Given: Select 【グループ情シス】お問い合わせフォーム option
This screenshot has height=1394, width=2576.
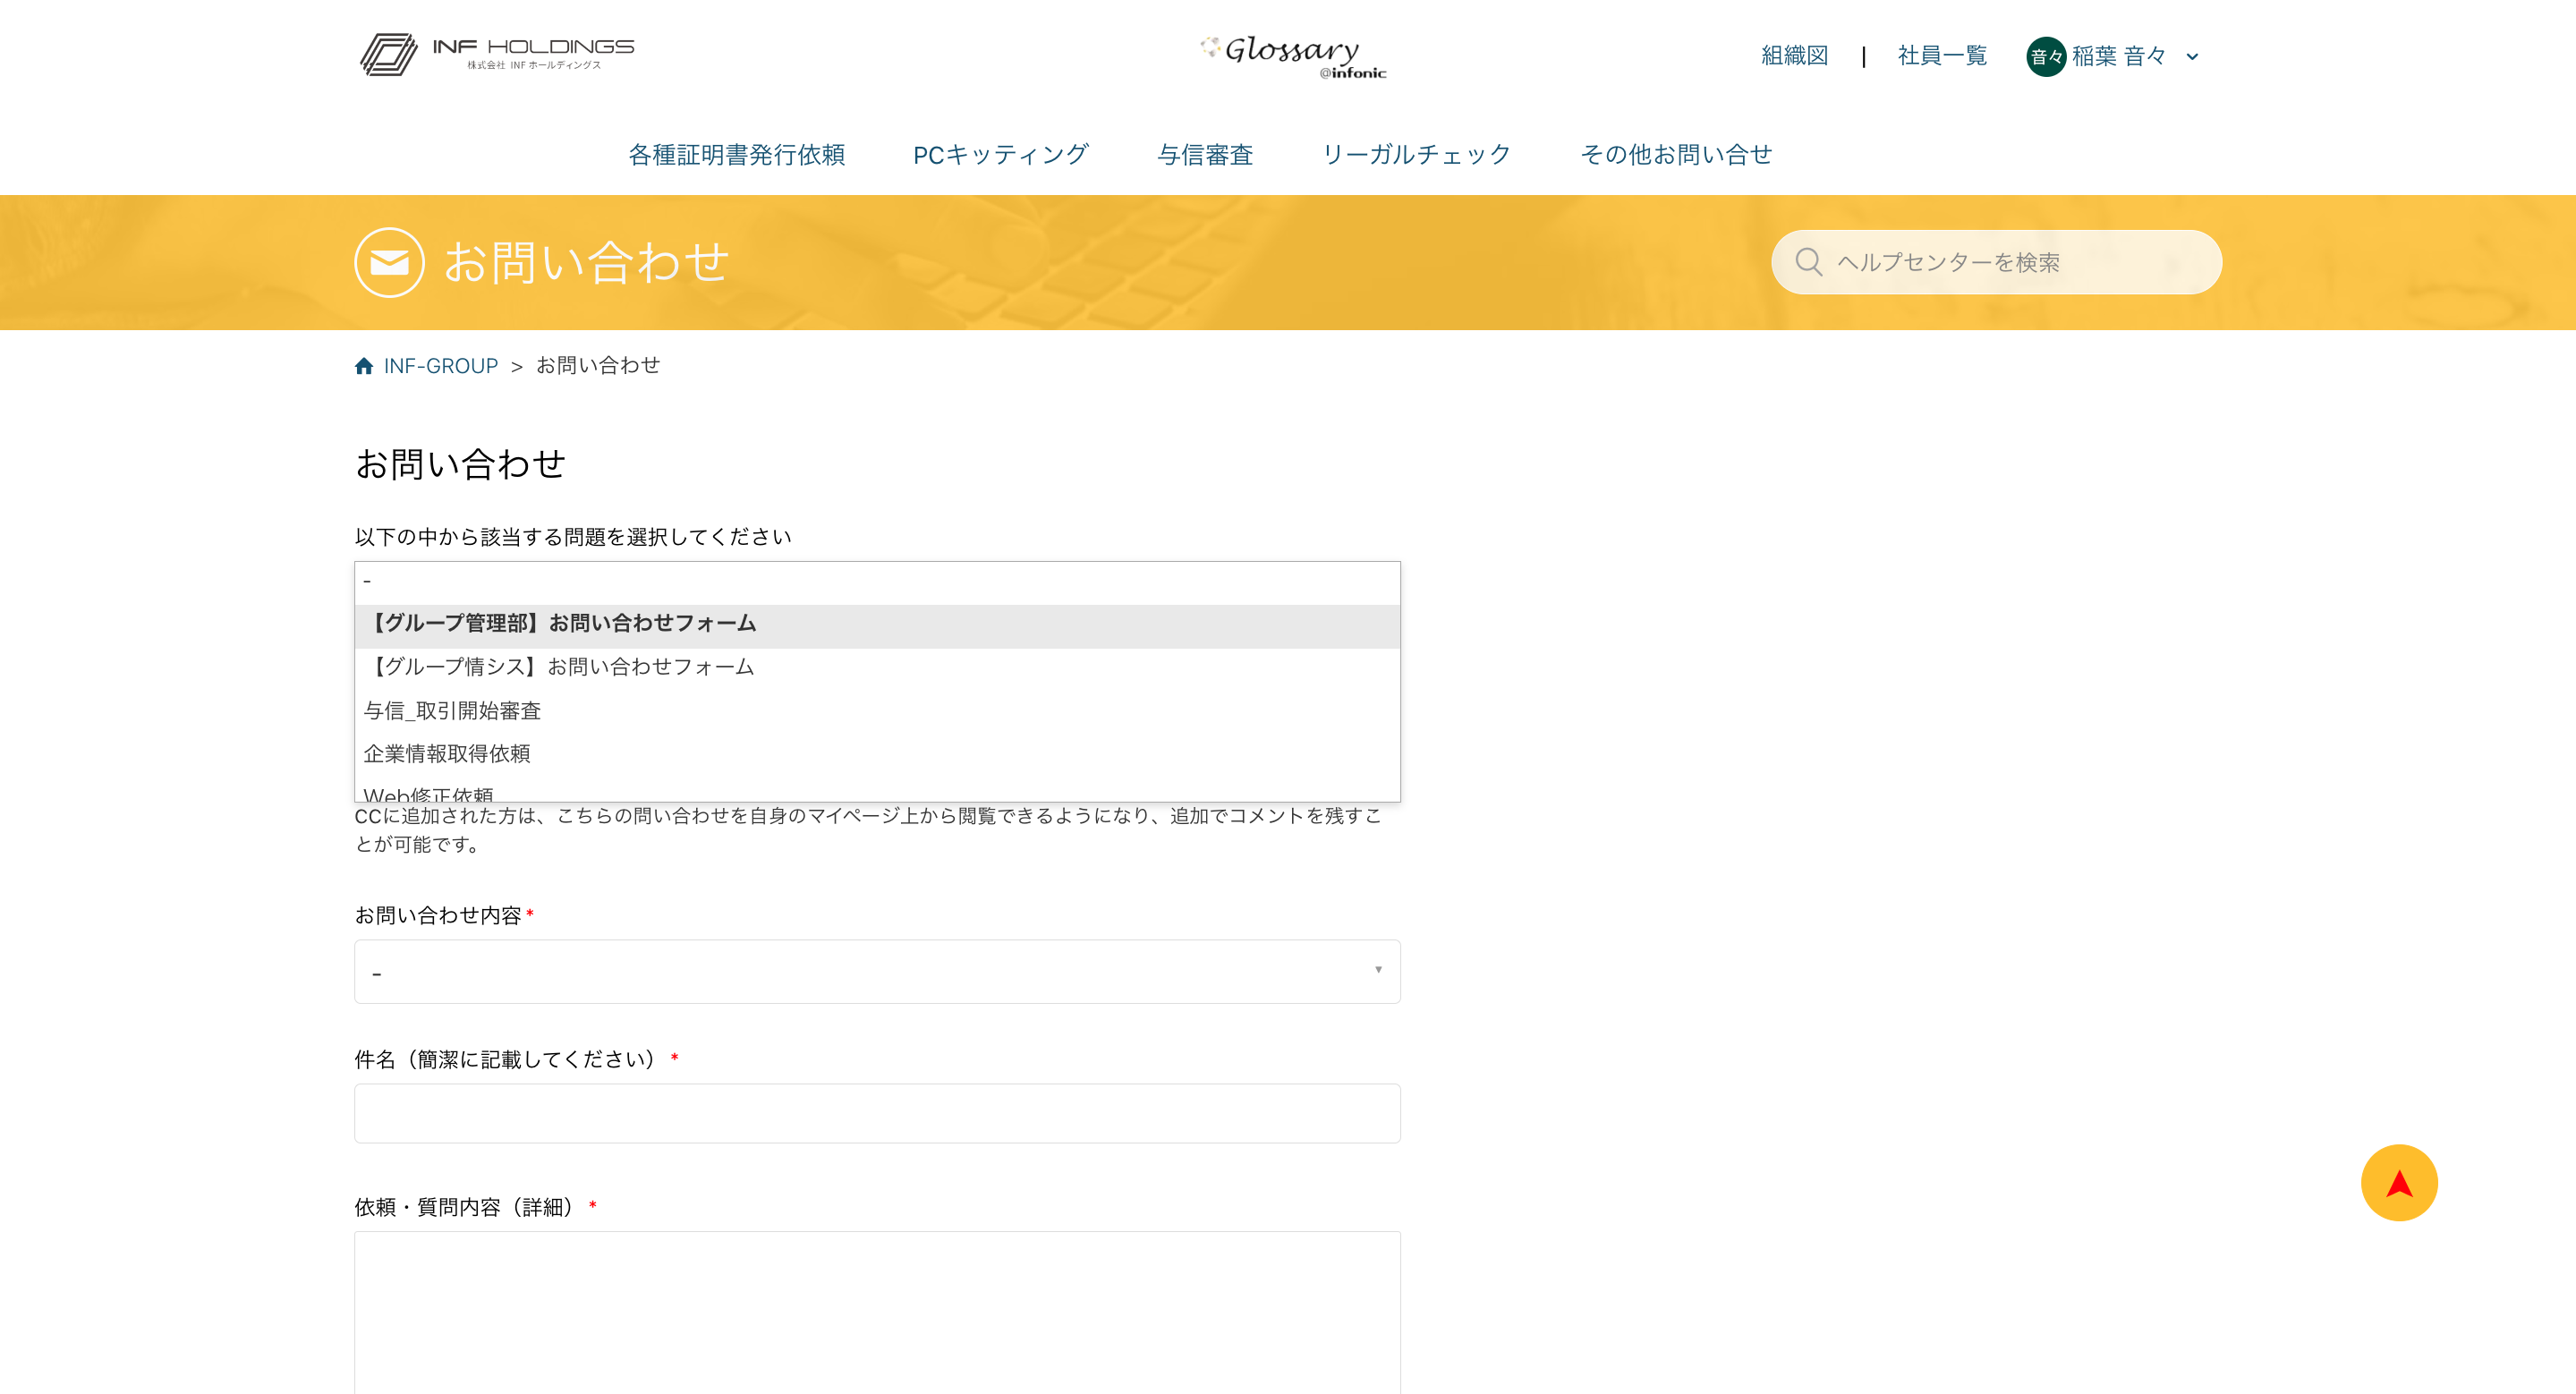Looking at the screenshot, I should coord(560,667).
